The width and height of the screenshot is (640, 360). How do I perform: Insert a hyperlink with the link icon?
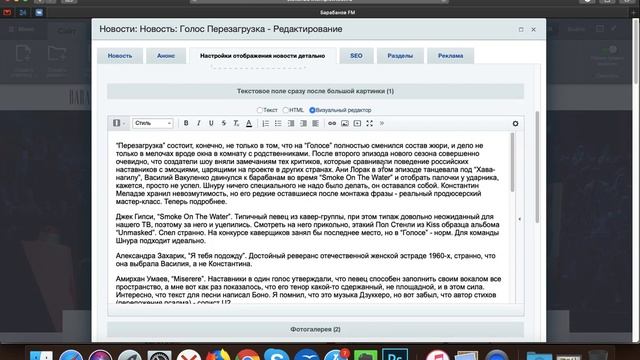332,123
